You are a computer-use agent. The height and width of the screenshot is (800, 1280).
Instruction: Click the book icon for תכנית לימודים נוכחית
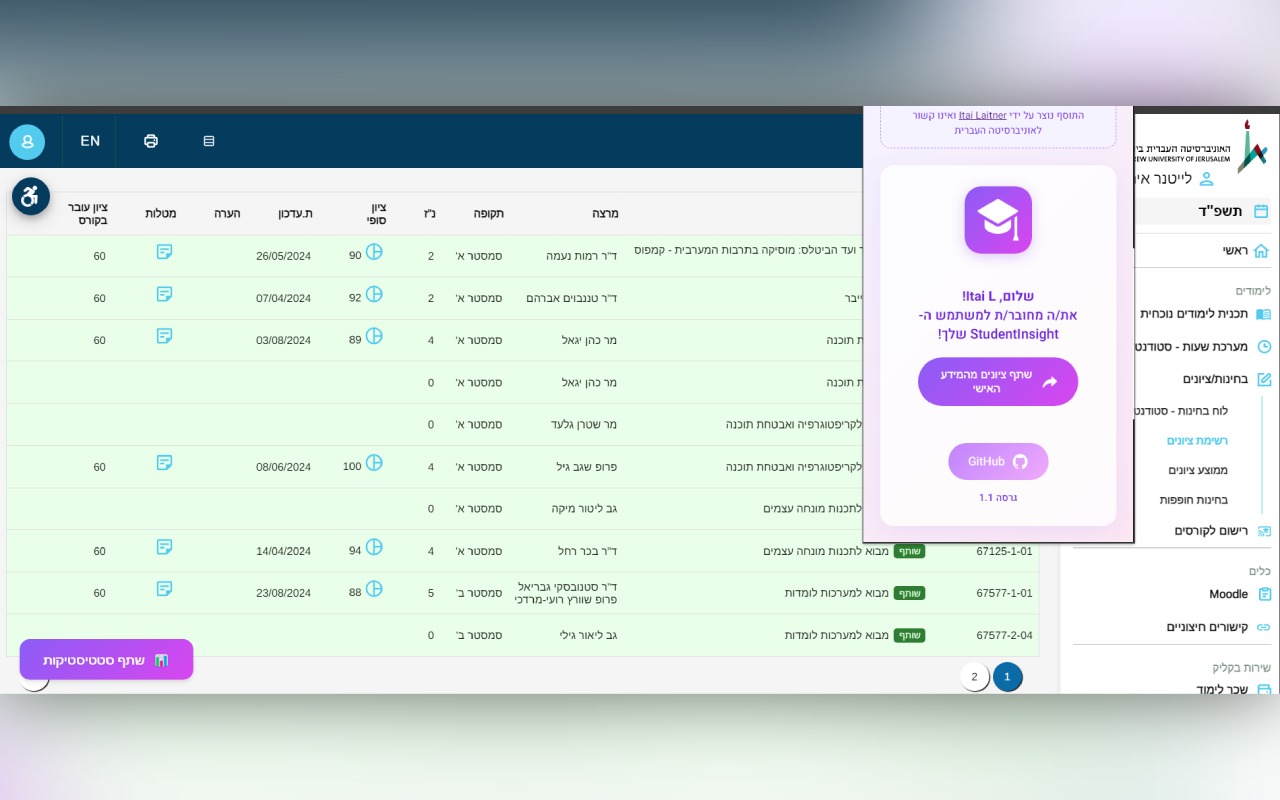[1264, 314]
